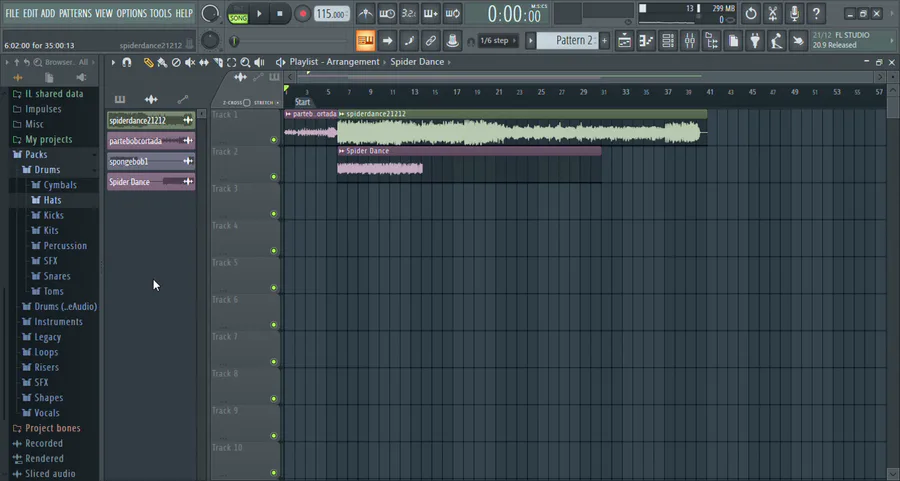Open the Channel rack
900x481 pixels.
(x=668, y=41)
